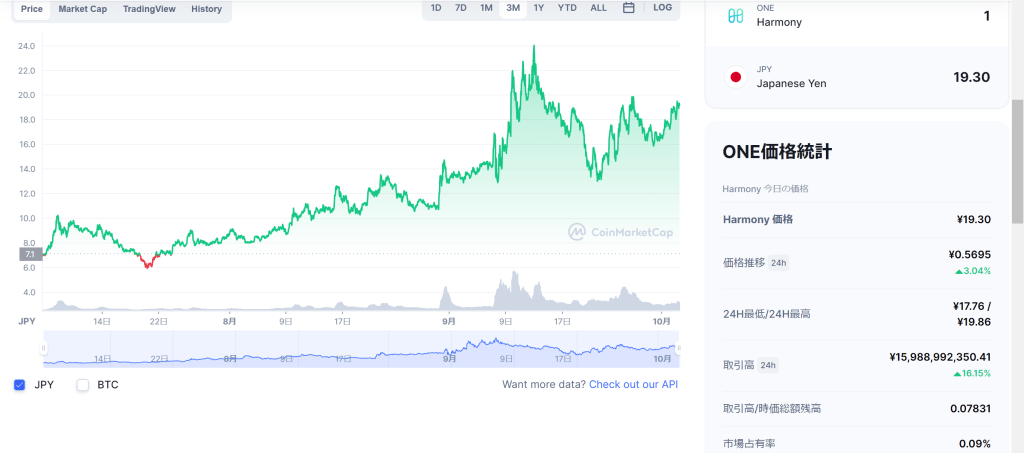Choose the 1Y time range
The image size is (1024, 453).
[539, 8]
